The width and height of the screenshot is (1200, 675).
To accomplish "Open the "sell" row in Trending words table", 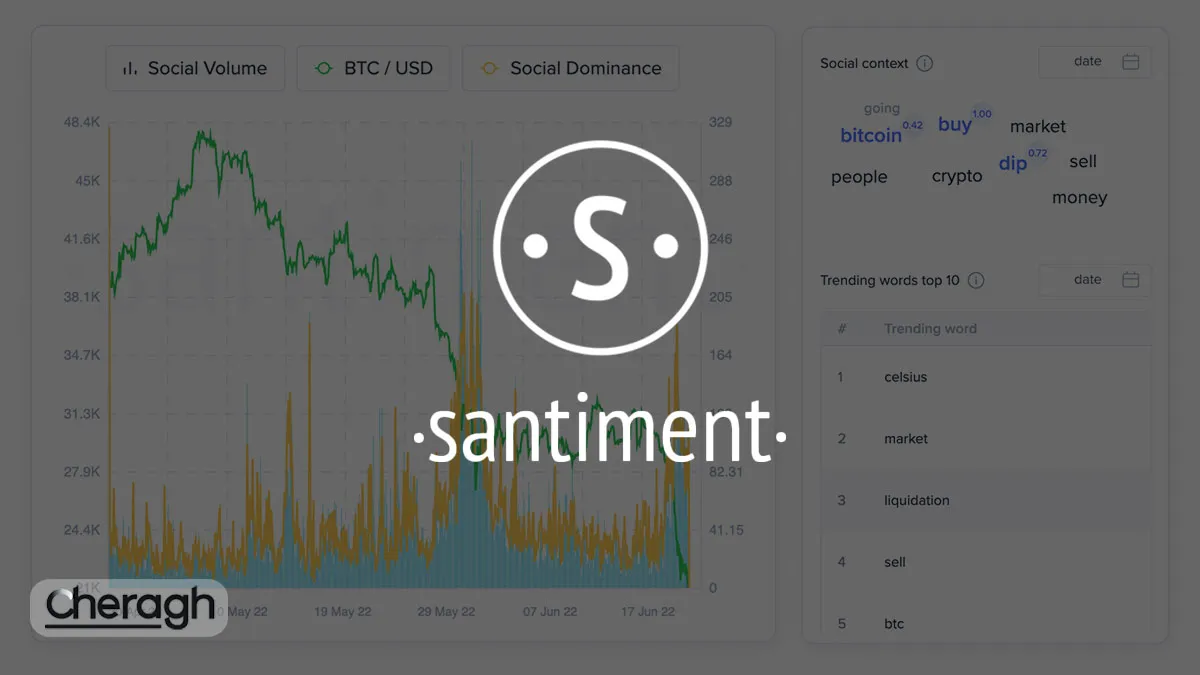I will coord(986,562).
